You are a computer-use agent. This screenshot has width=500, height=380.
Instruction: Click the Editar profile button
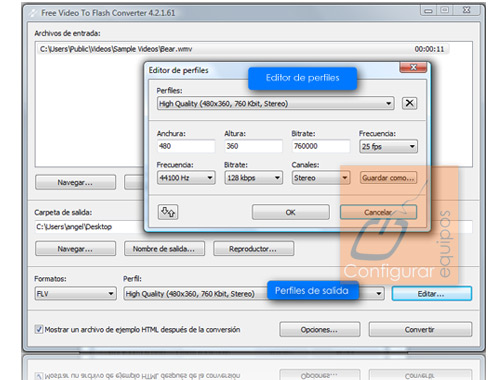tap(432, 294)
